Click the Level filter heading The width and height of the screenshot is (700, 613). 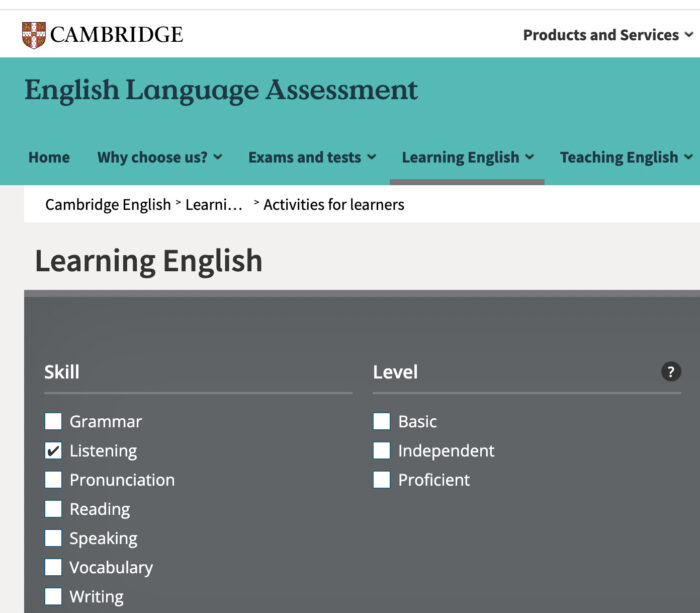[395, 372]
